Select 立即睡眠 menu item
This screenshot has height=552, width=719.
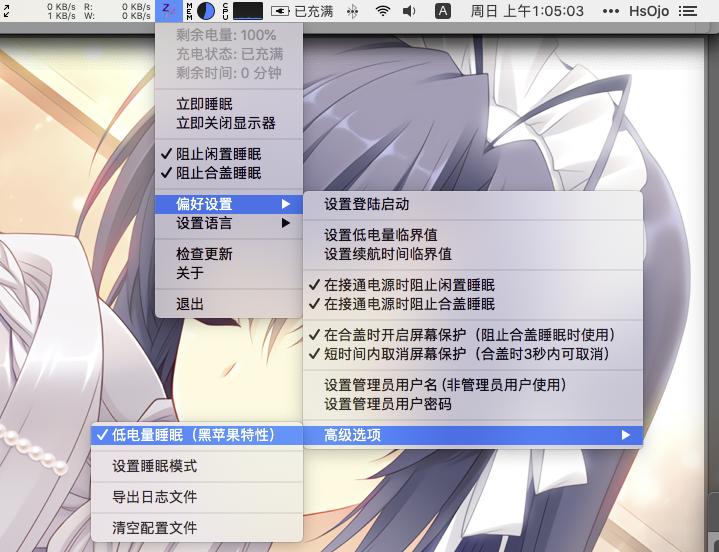229,104
